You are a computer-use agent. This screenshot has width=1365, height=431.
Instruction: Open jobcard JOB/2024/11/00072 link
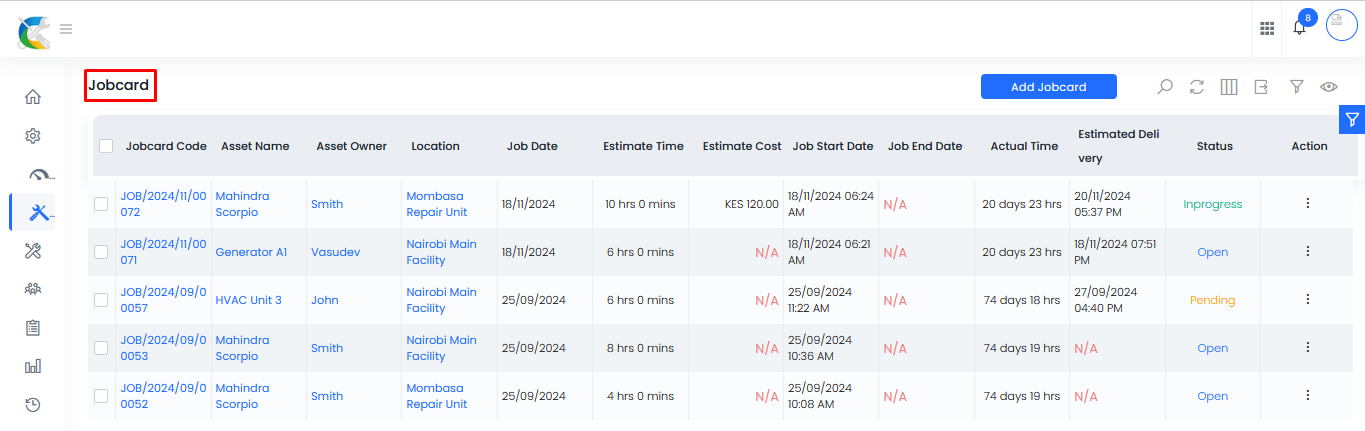click(163, 204)
